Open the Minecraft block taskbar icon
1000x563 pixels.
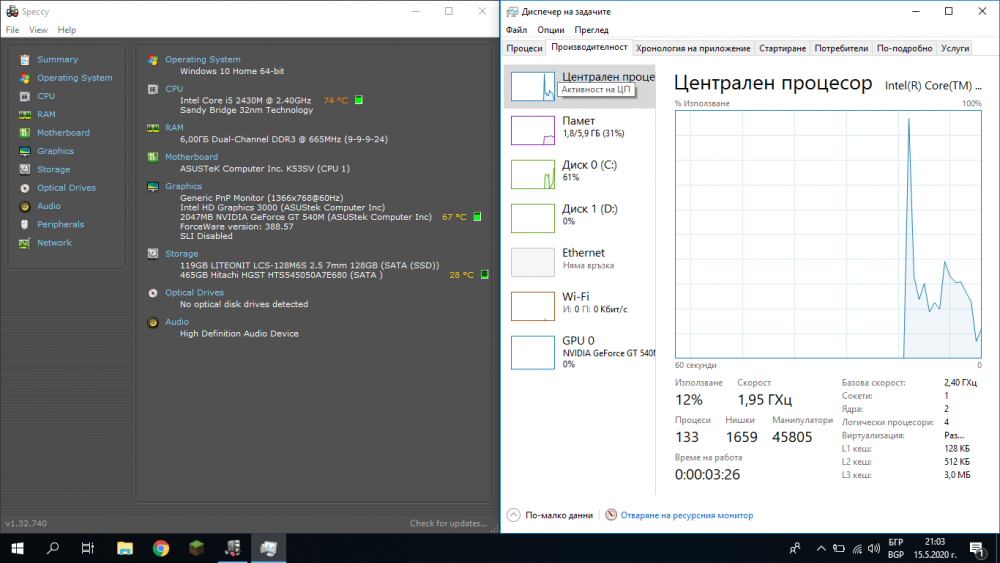[196, 548]
